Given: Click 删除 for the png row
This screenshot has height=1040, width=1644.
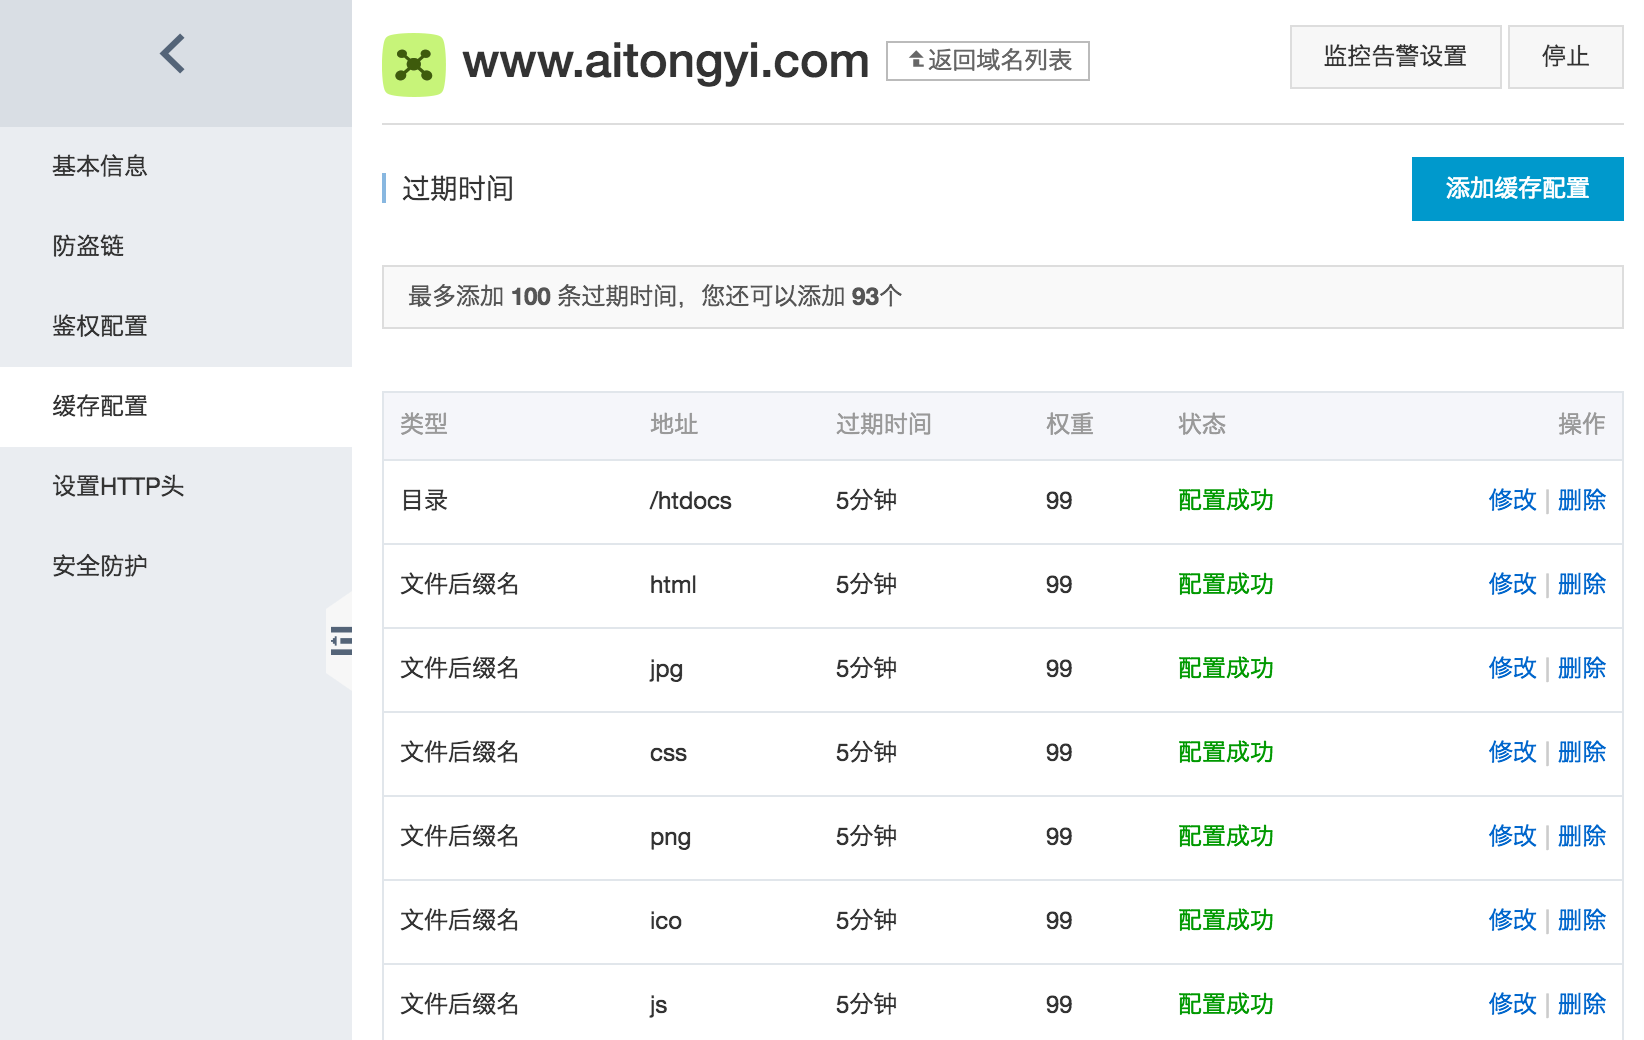Looking at the screenshot, I should (x=1582, y=836).
